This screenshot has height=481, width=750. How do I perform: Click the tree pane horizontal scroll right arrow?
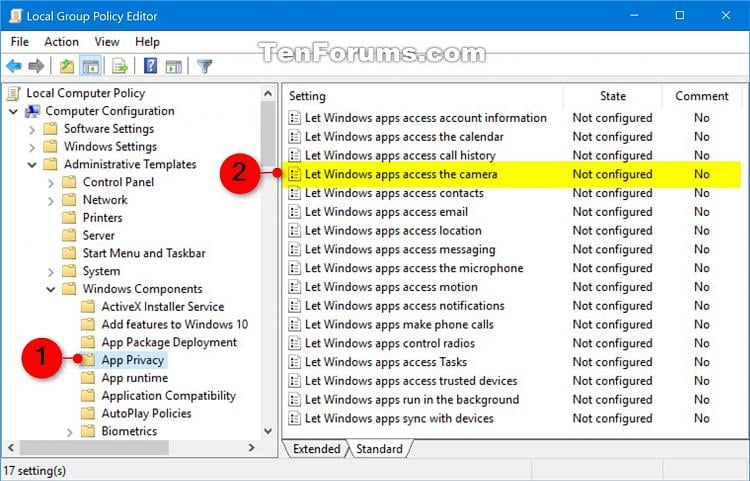[252, 448]
